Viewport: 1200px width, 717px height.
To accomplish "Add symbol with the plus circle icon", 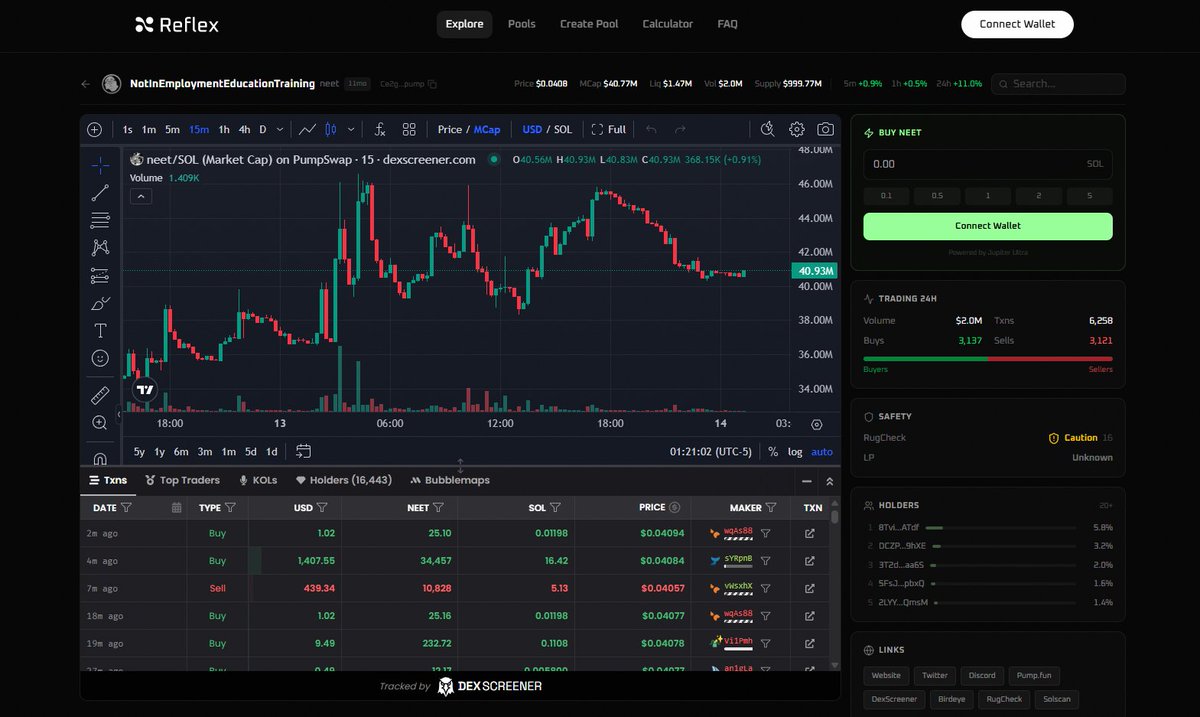I will pos(95,129).
